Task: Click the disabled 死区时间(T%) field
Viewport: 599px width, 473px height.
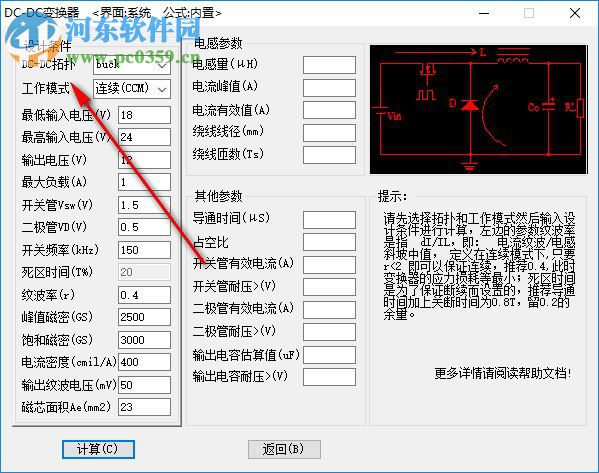Action: 144,272
